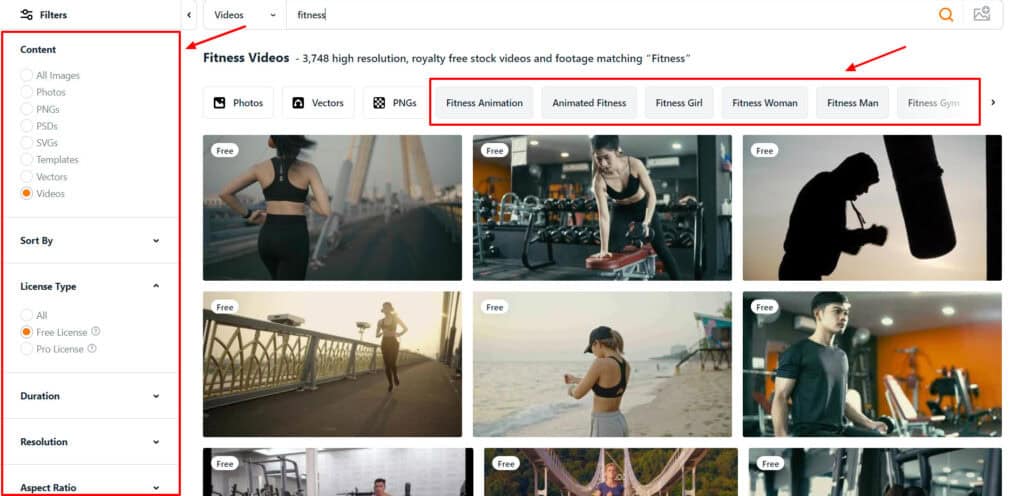Image resolution: width=1024 pixels, height=496 pixels.
Task: Open the Videos search type dropdown
Action: point(245,14)
